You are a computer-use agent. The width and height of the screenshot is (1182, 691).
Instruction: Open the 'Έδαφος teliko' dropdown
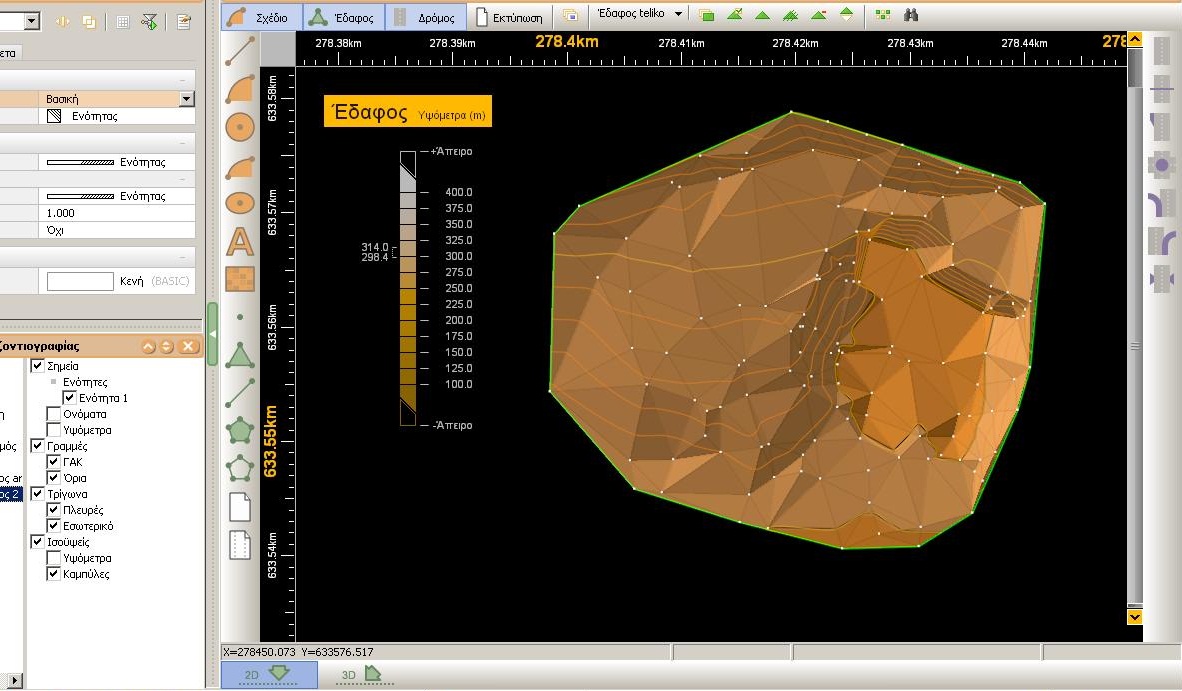click(x=679, y=15)
